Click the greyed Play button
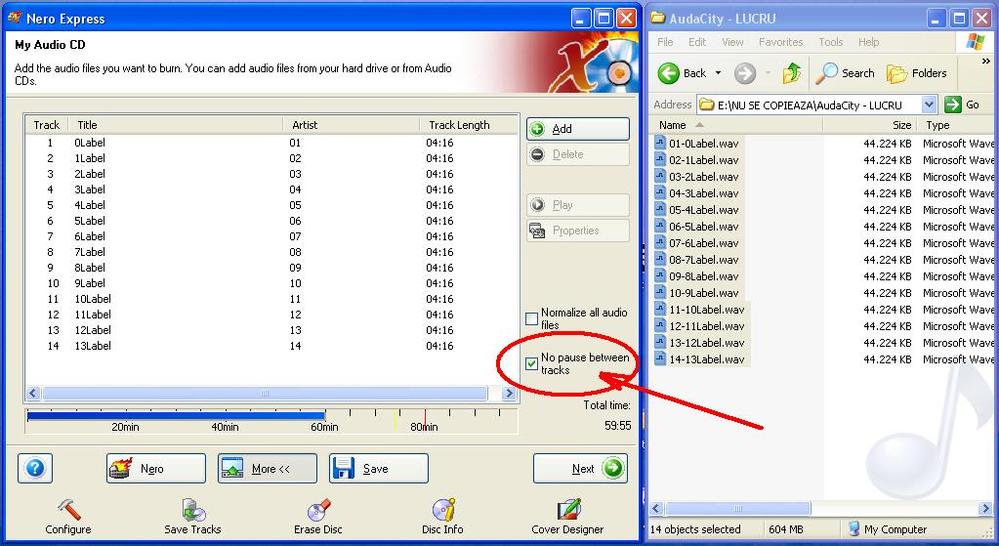Viewport: 999px width, 546px height. click(578, 205)
